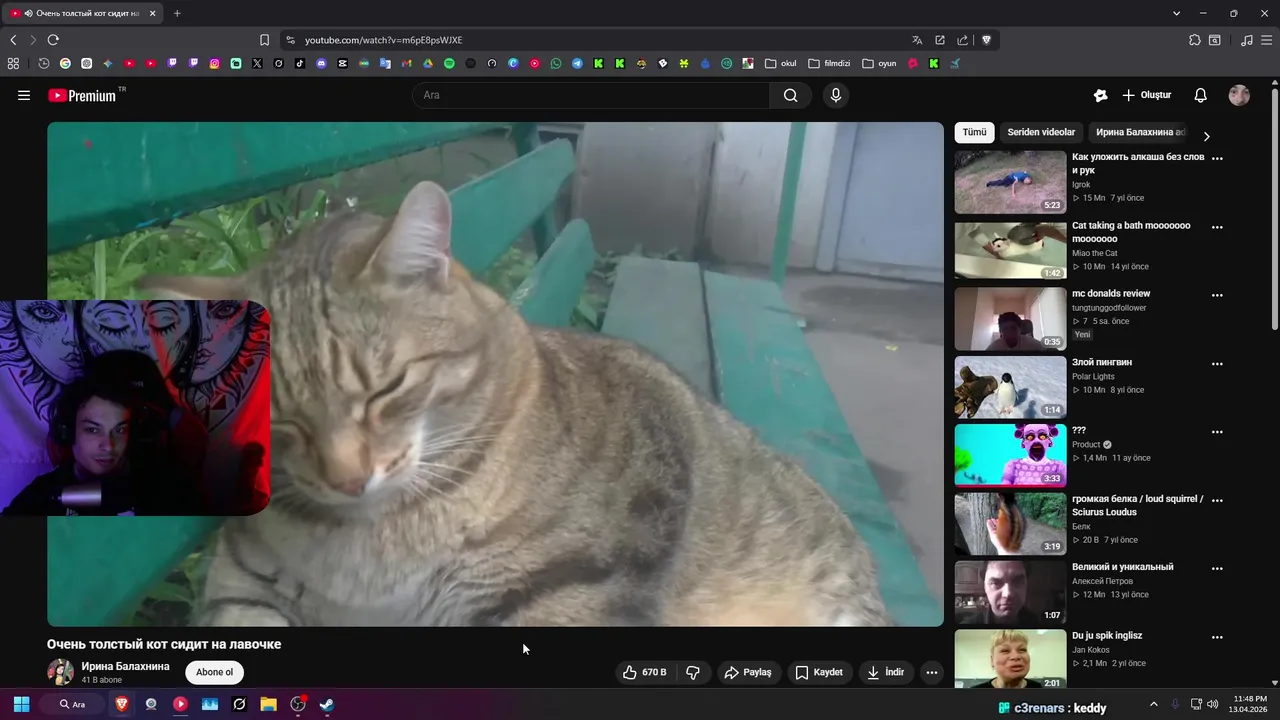Reload the page in the browser
Screen dimensions: 1280x720
coord(53,40)
